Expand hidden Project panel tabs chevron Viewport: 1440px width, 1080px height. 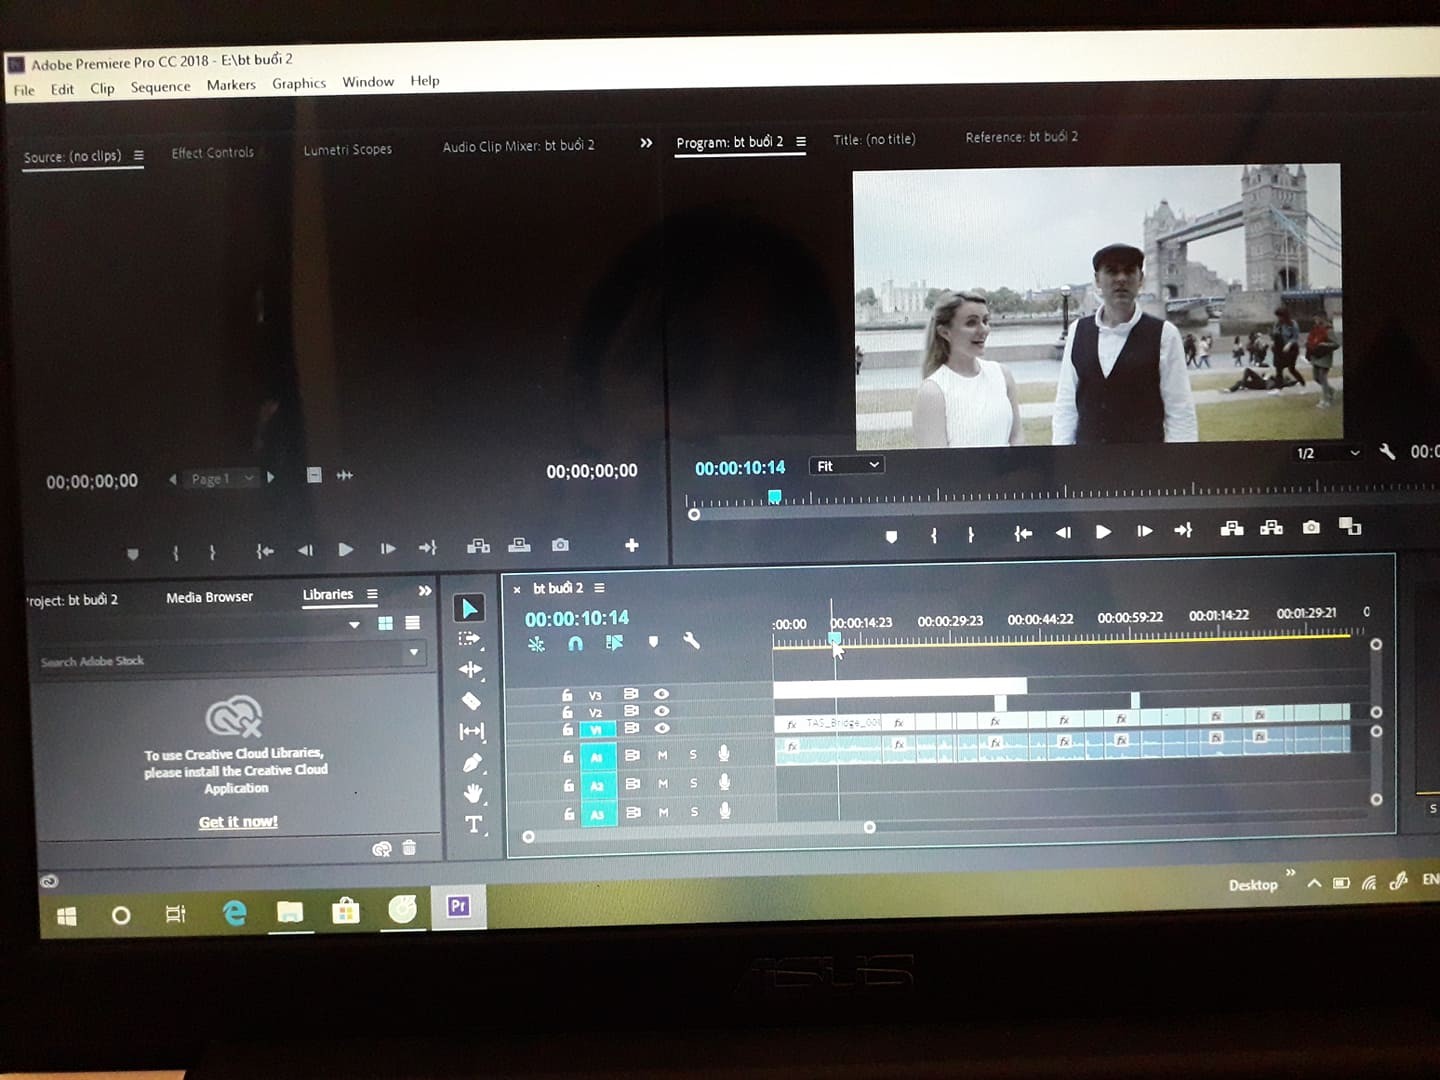425,591
